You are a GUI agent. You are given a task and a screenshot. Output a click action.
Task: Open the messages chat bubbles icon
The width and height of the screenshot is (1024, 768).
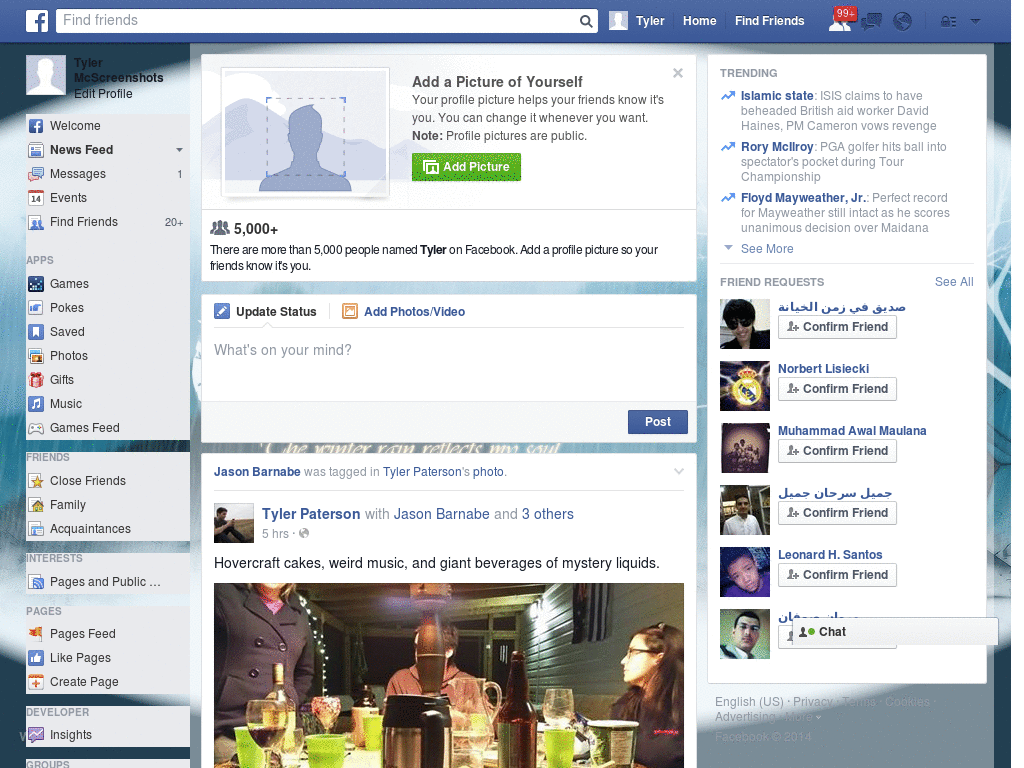click(x=871, y=22)
